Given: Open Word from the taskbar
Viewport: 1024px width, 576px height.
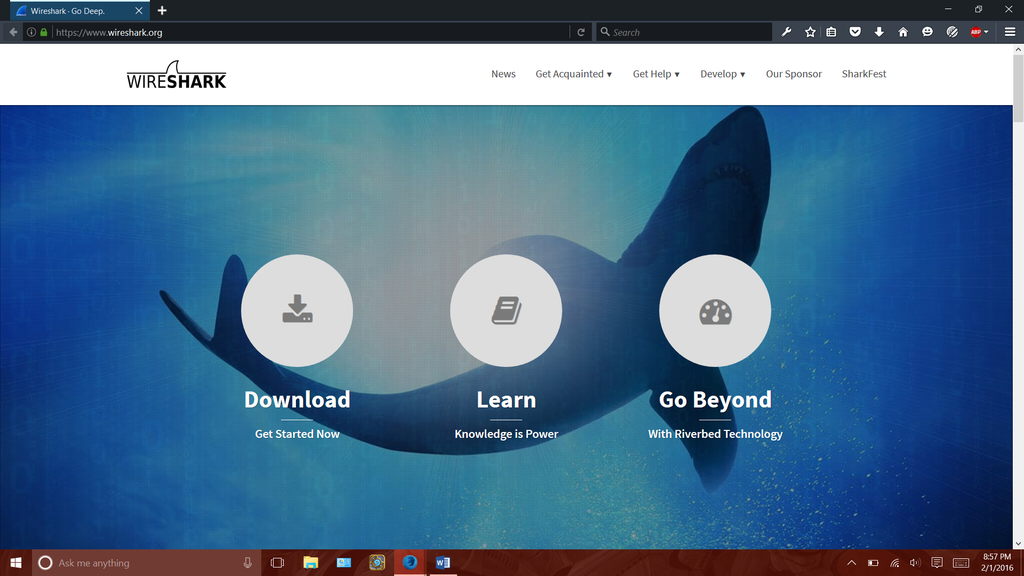Looking at the screenshot, I should pyautogui.click(x=442, y=562).
